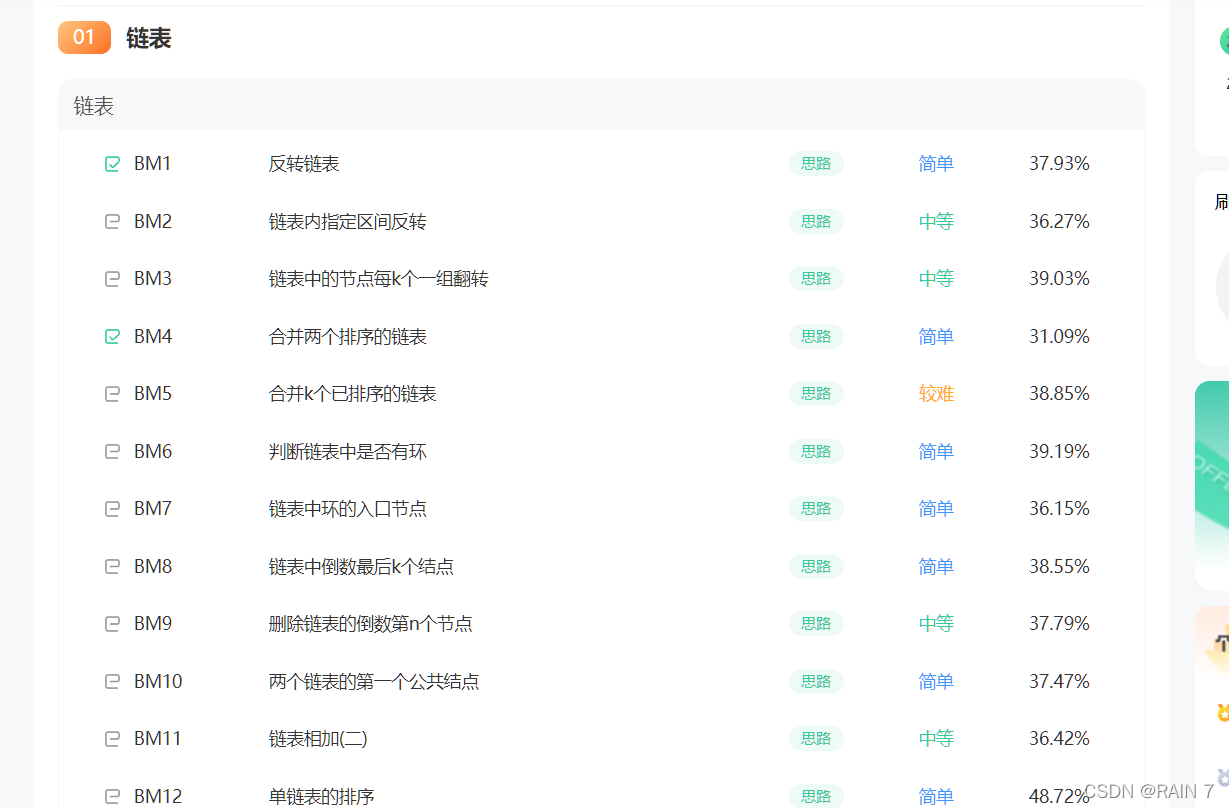
Task: Toggle the solved status mark for BM3
Action: coord(112,278)
